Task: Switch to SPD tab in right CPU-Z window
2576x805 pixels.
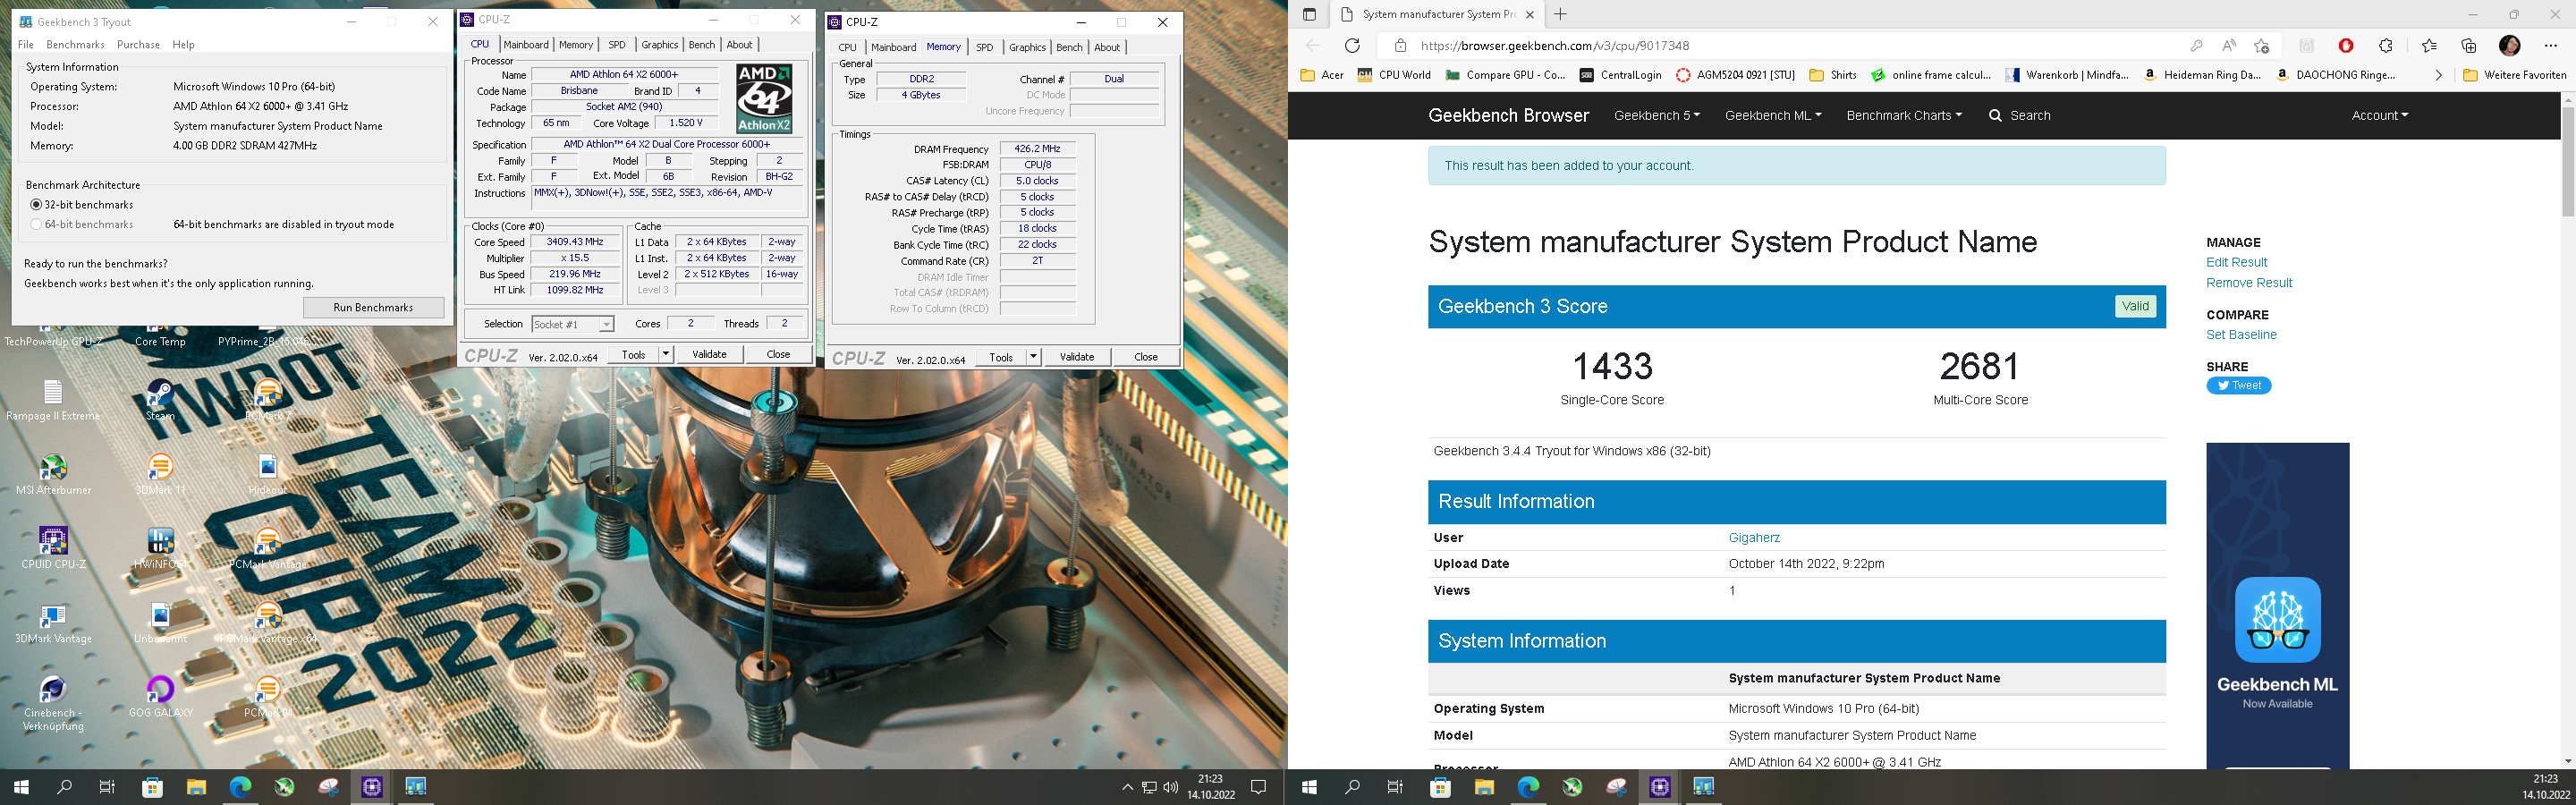Action: [985, 47]
